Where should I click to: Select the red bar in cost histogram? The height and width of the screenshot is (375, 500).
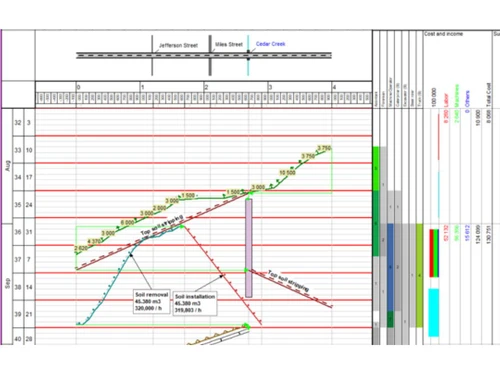[431, 253]
